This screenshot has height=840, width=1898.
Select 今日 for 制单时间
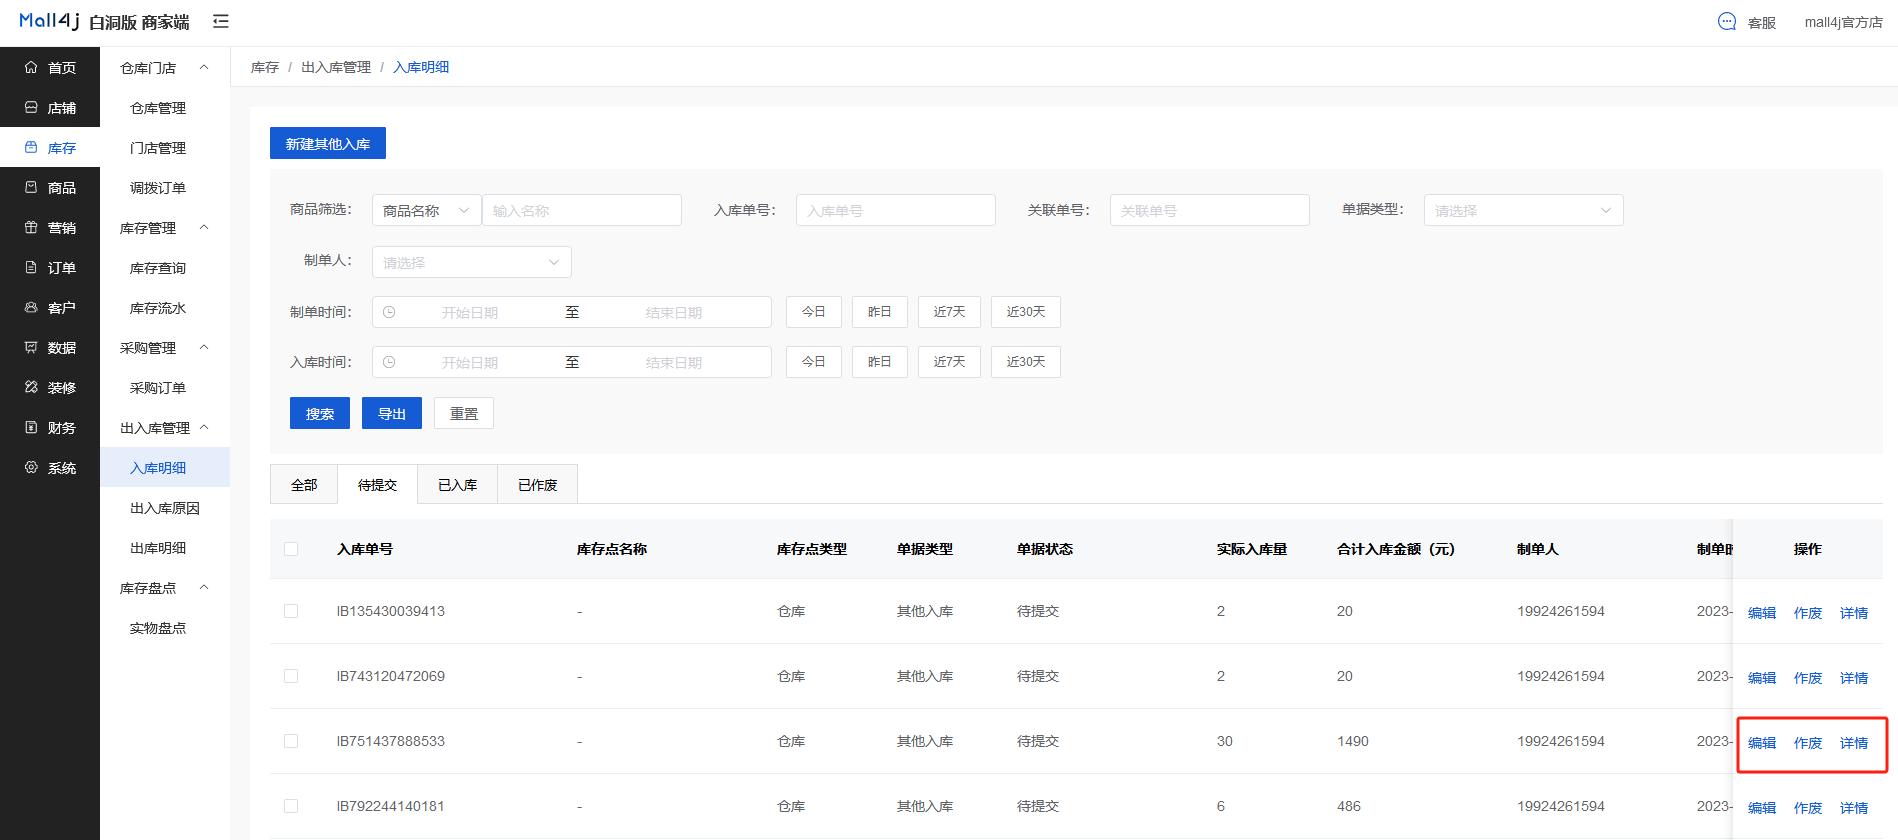click(x=814, y=312)
